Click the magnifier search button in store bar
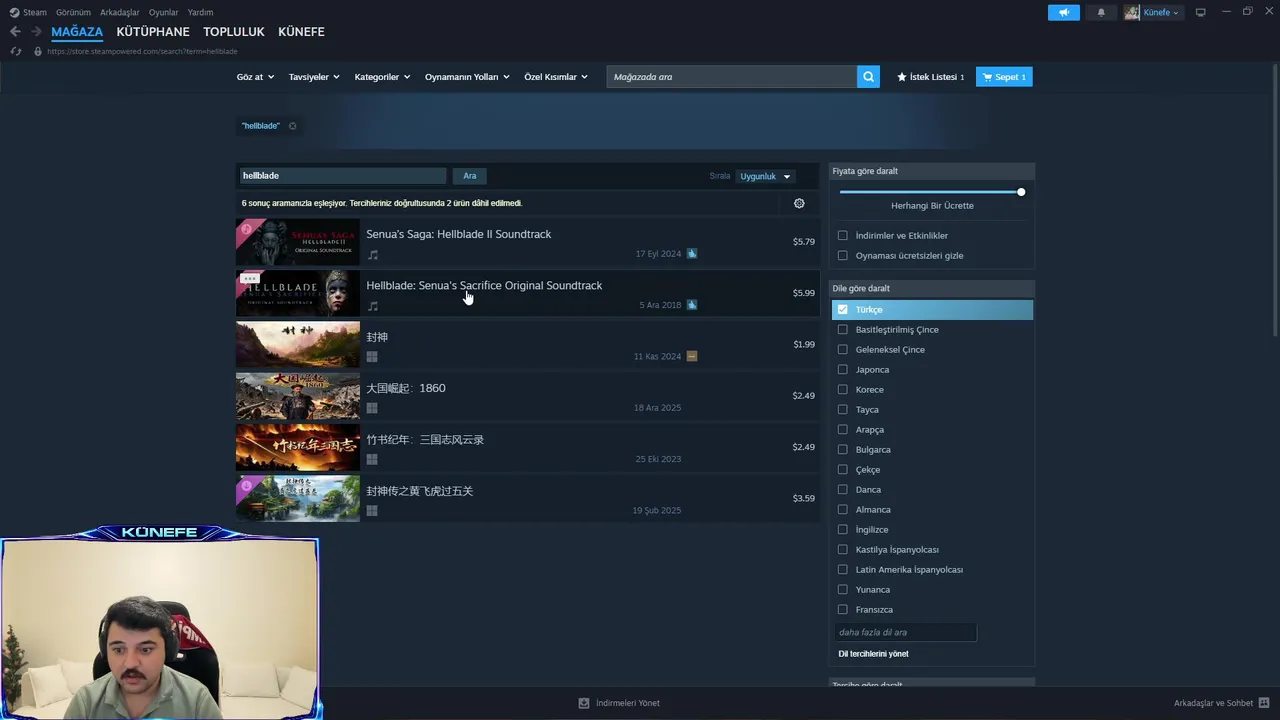Image resolution: width=1280 pixels, height=720 pixels. click(868, 77)
